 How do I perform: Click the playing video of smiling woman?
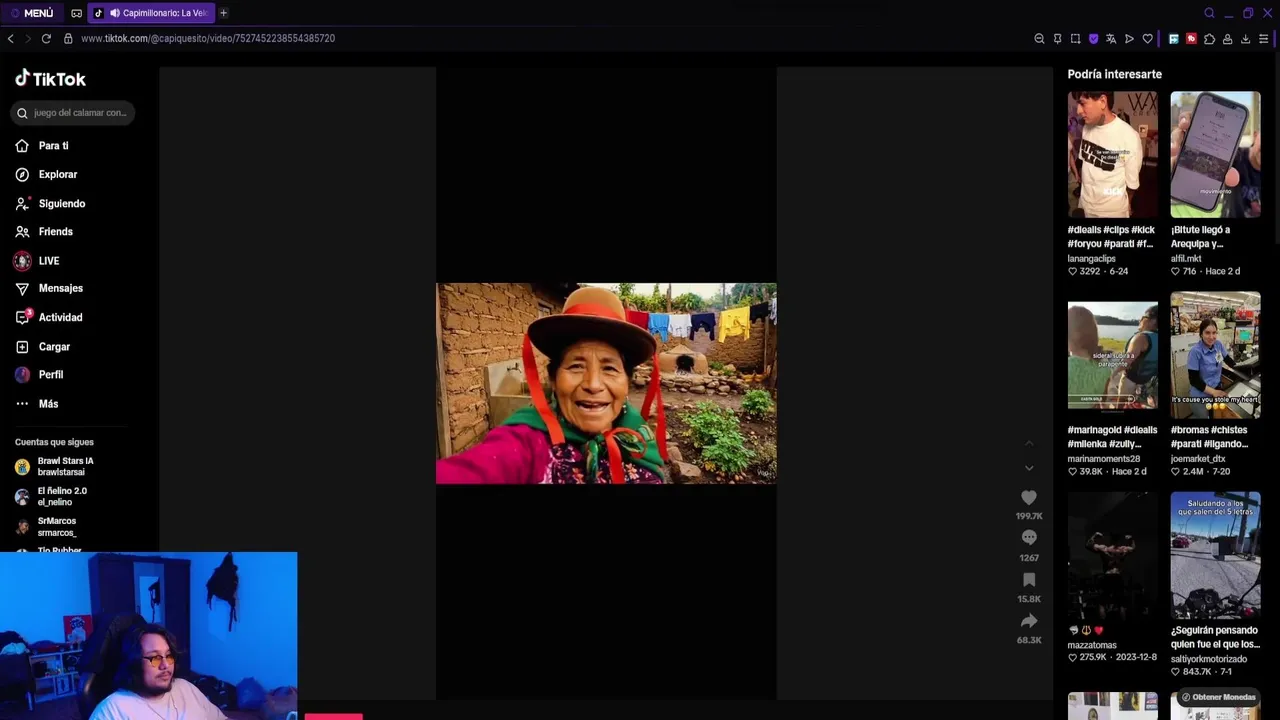[606, 383]
